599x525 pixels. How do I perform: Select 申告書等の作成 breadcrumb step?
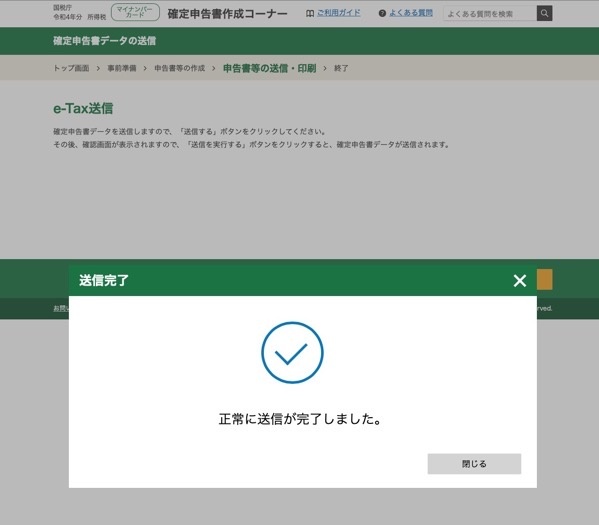coord(180,68)
